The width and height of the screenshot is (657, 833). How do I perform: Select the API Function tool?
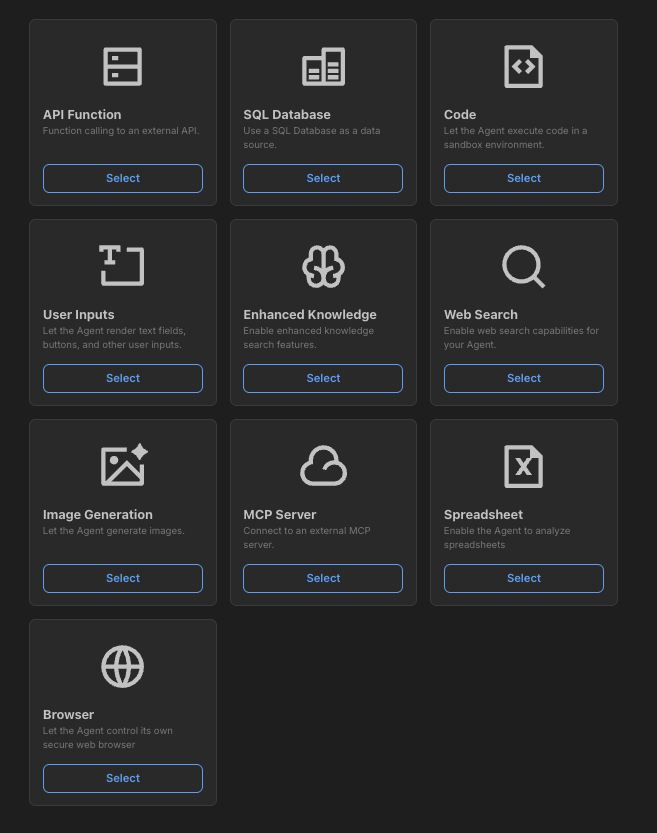pyautogui.click(x=123, y=178)
